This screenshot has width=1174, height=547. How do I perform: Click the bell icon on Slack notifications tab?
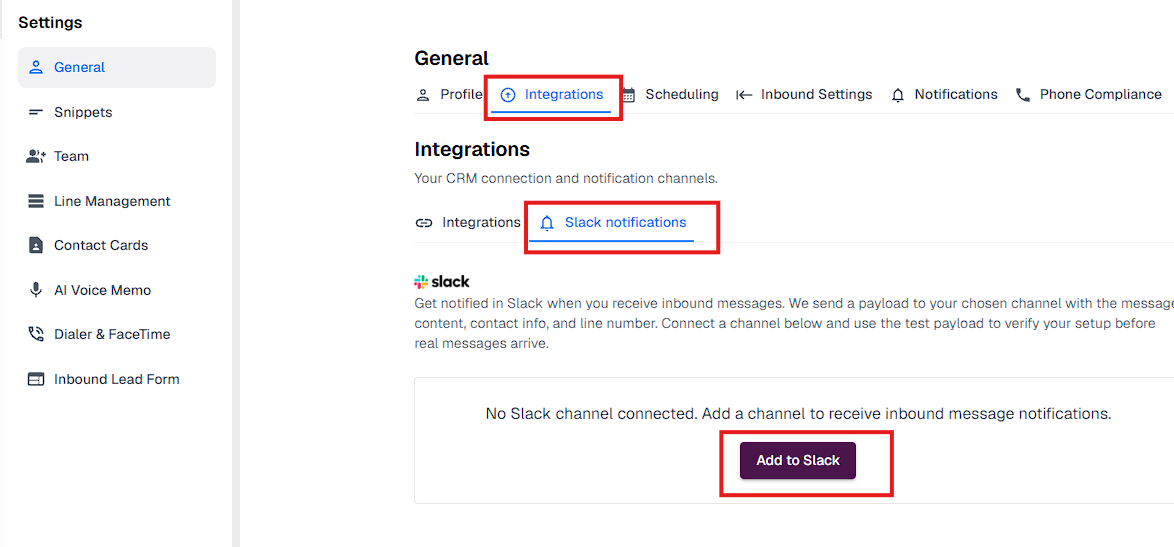pos(547,223)
